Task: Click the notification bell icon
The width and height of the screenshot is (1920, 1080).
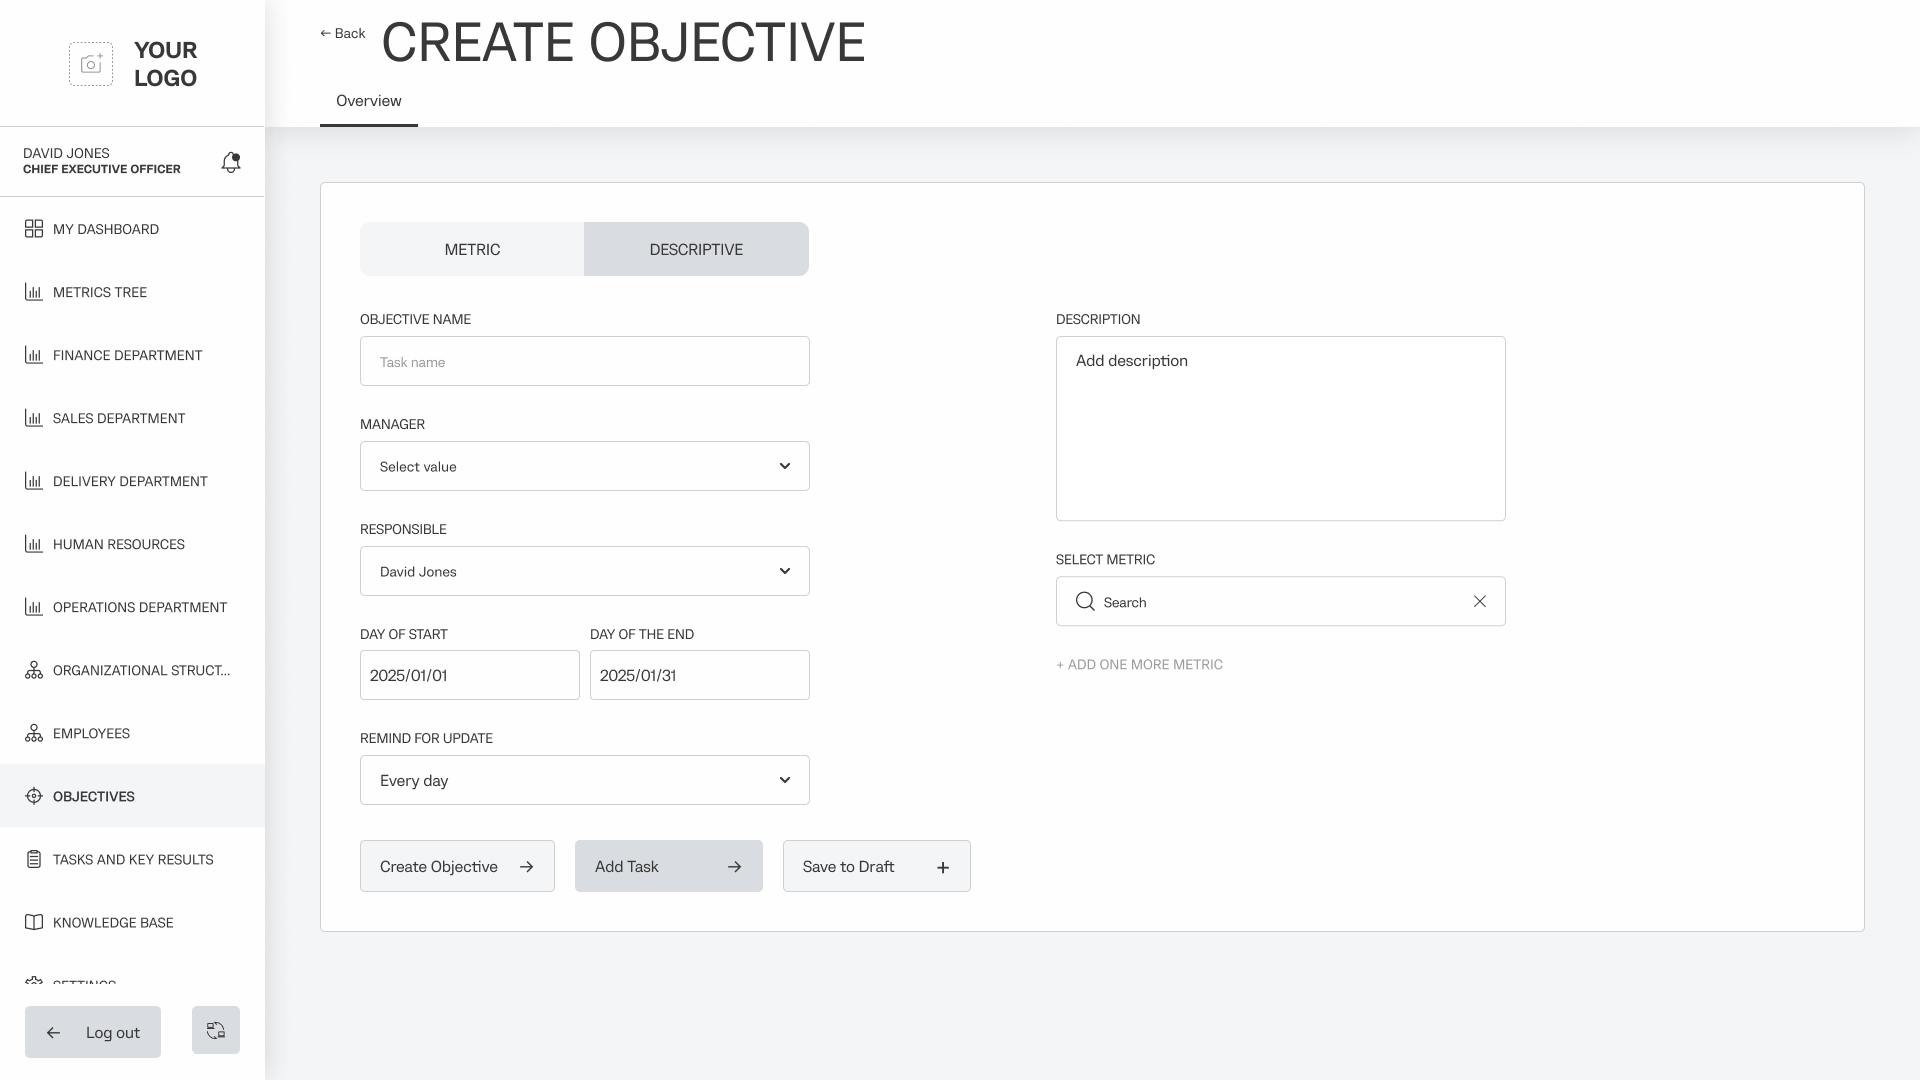Action: [231, 162]
